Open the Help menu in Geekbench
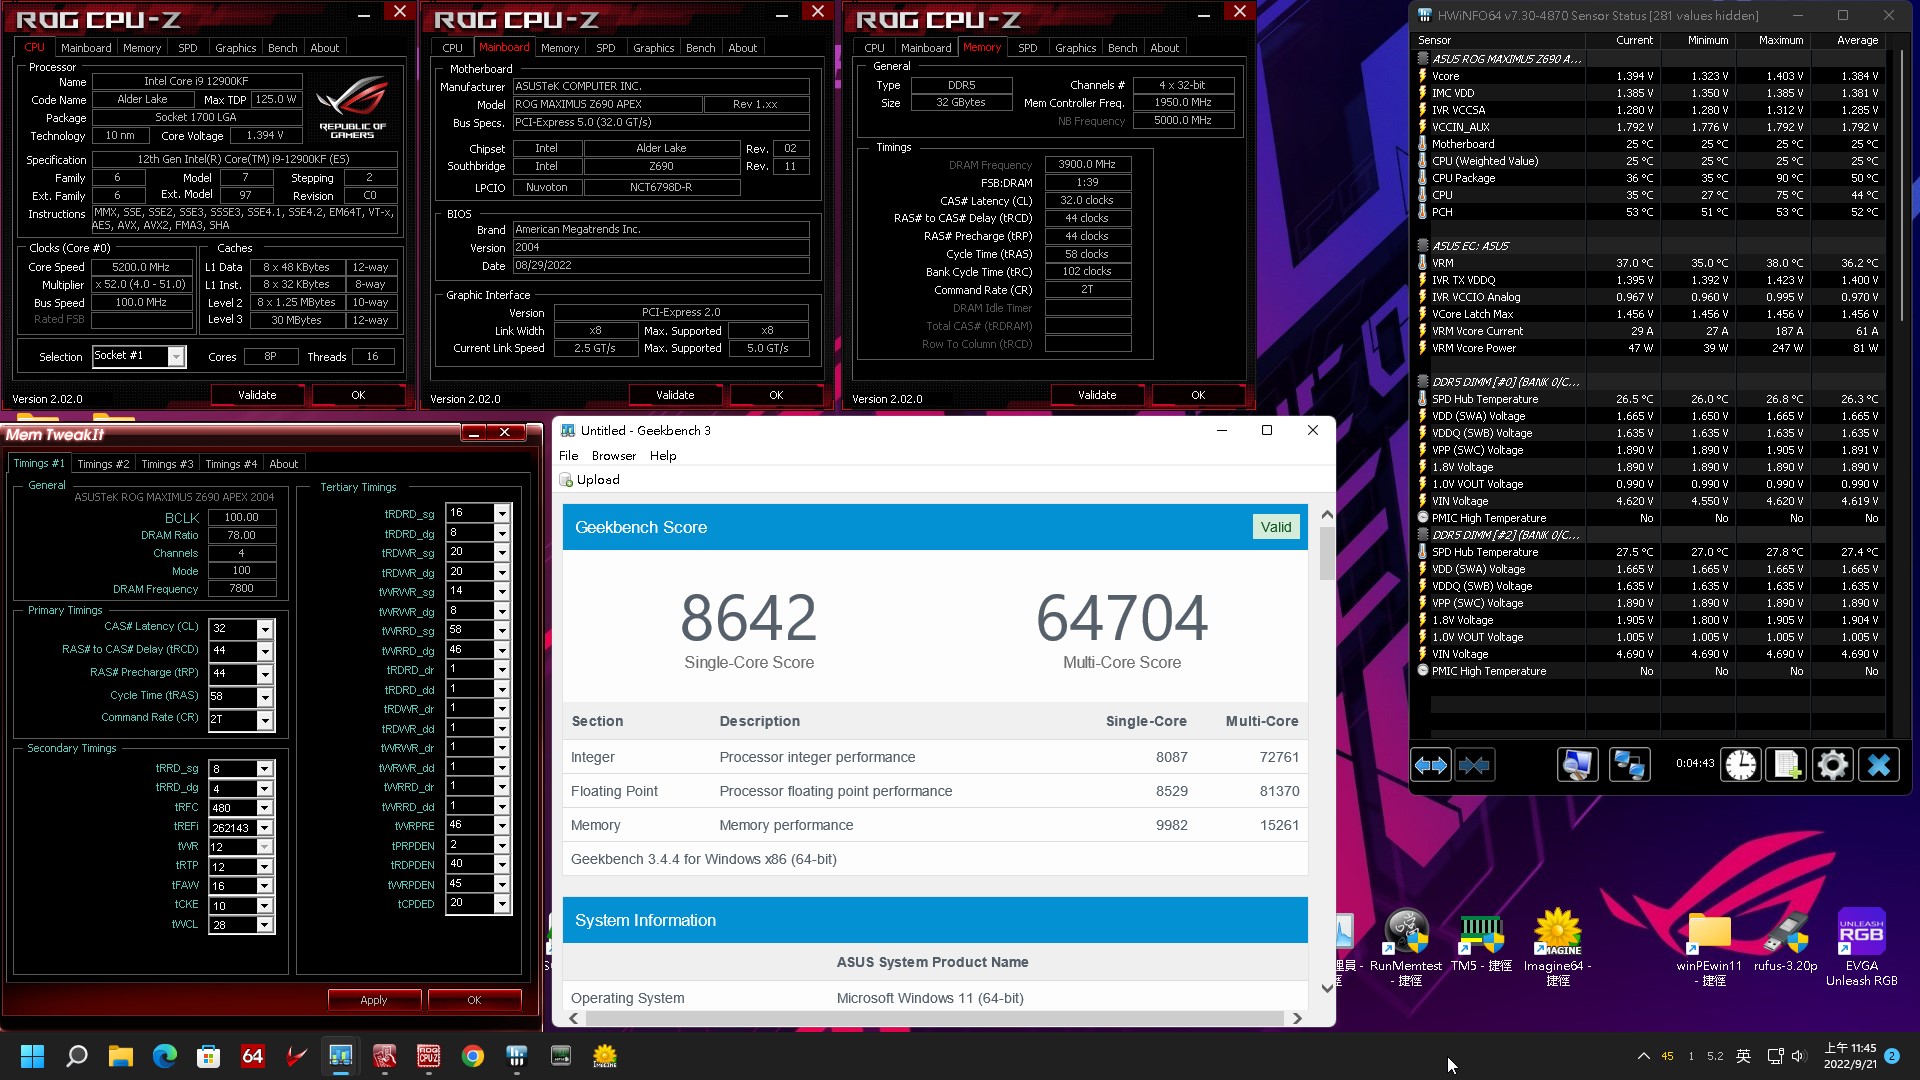The image size is (1920, 1080). point(663,456)
